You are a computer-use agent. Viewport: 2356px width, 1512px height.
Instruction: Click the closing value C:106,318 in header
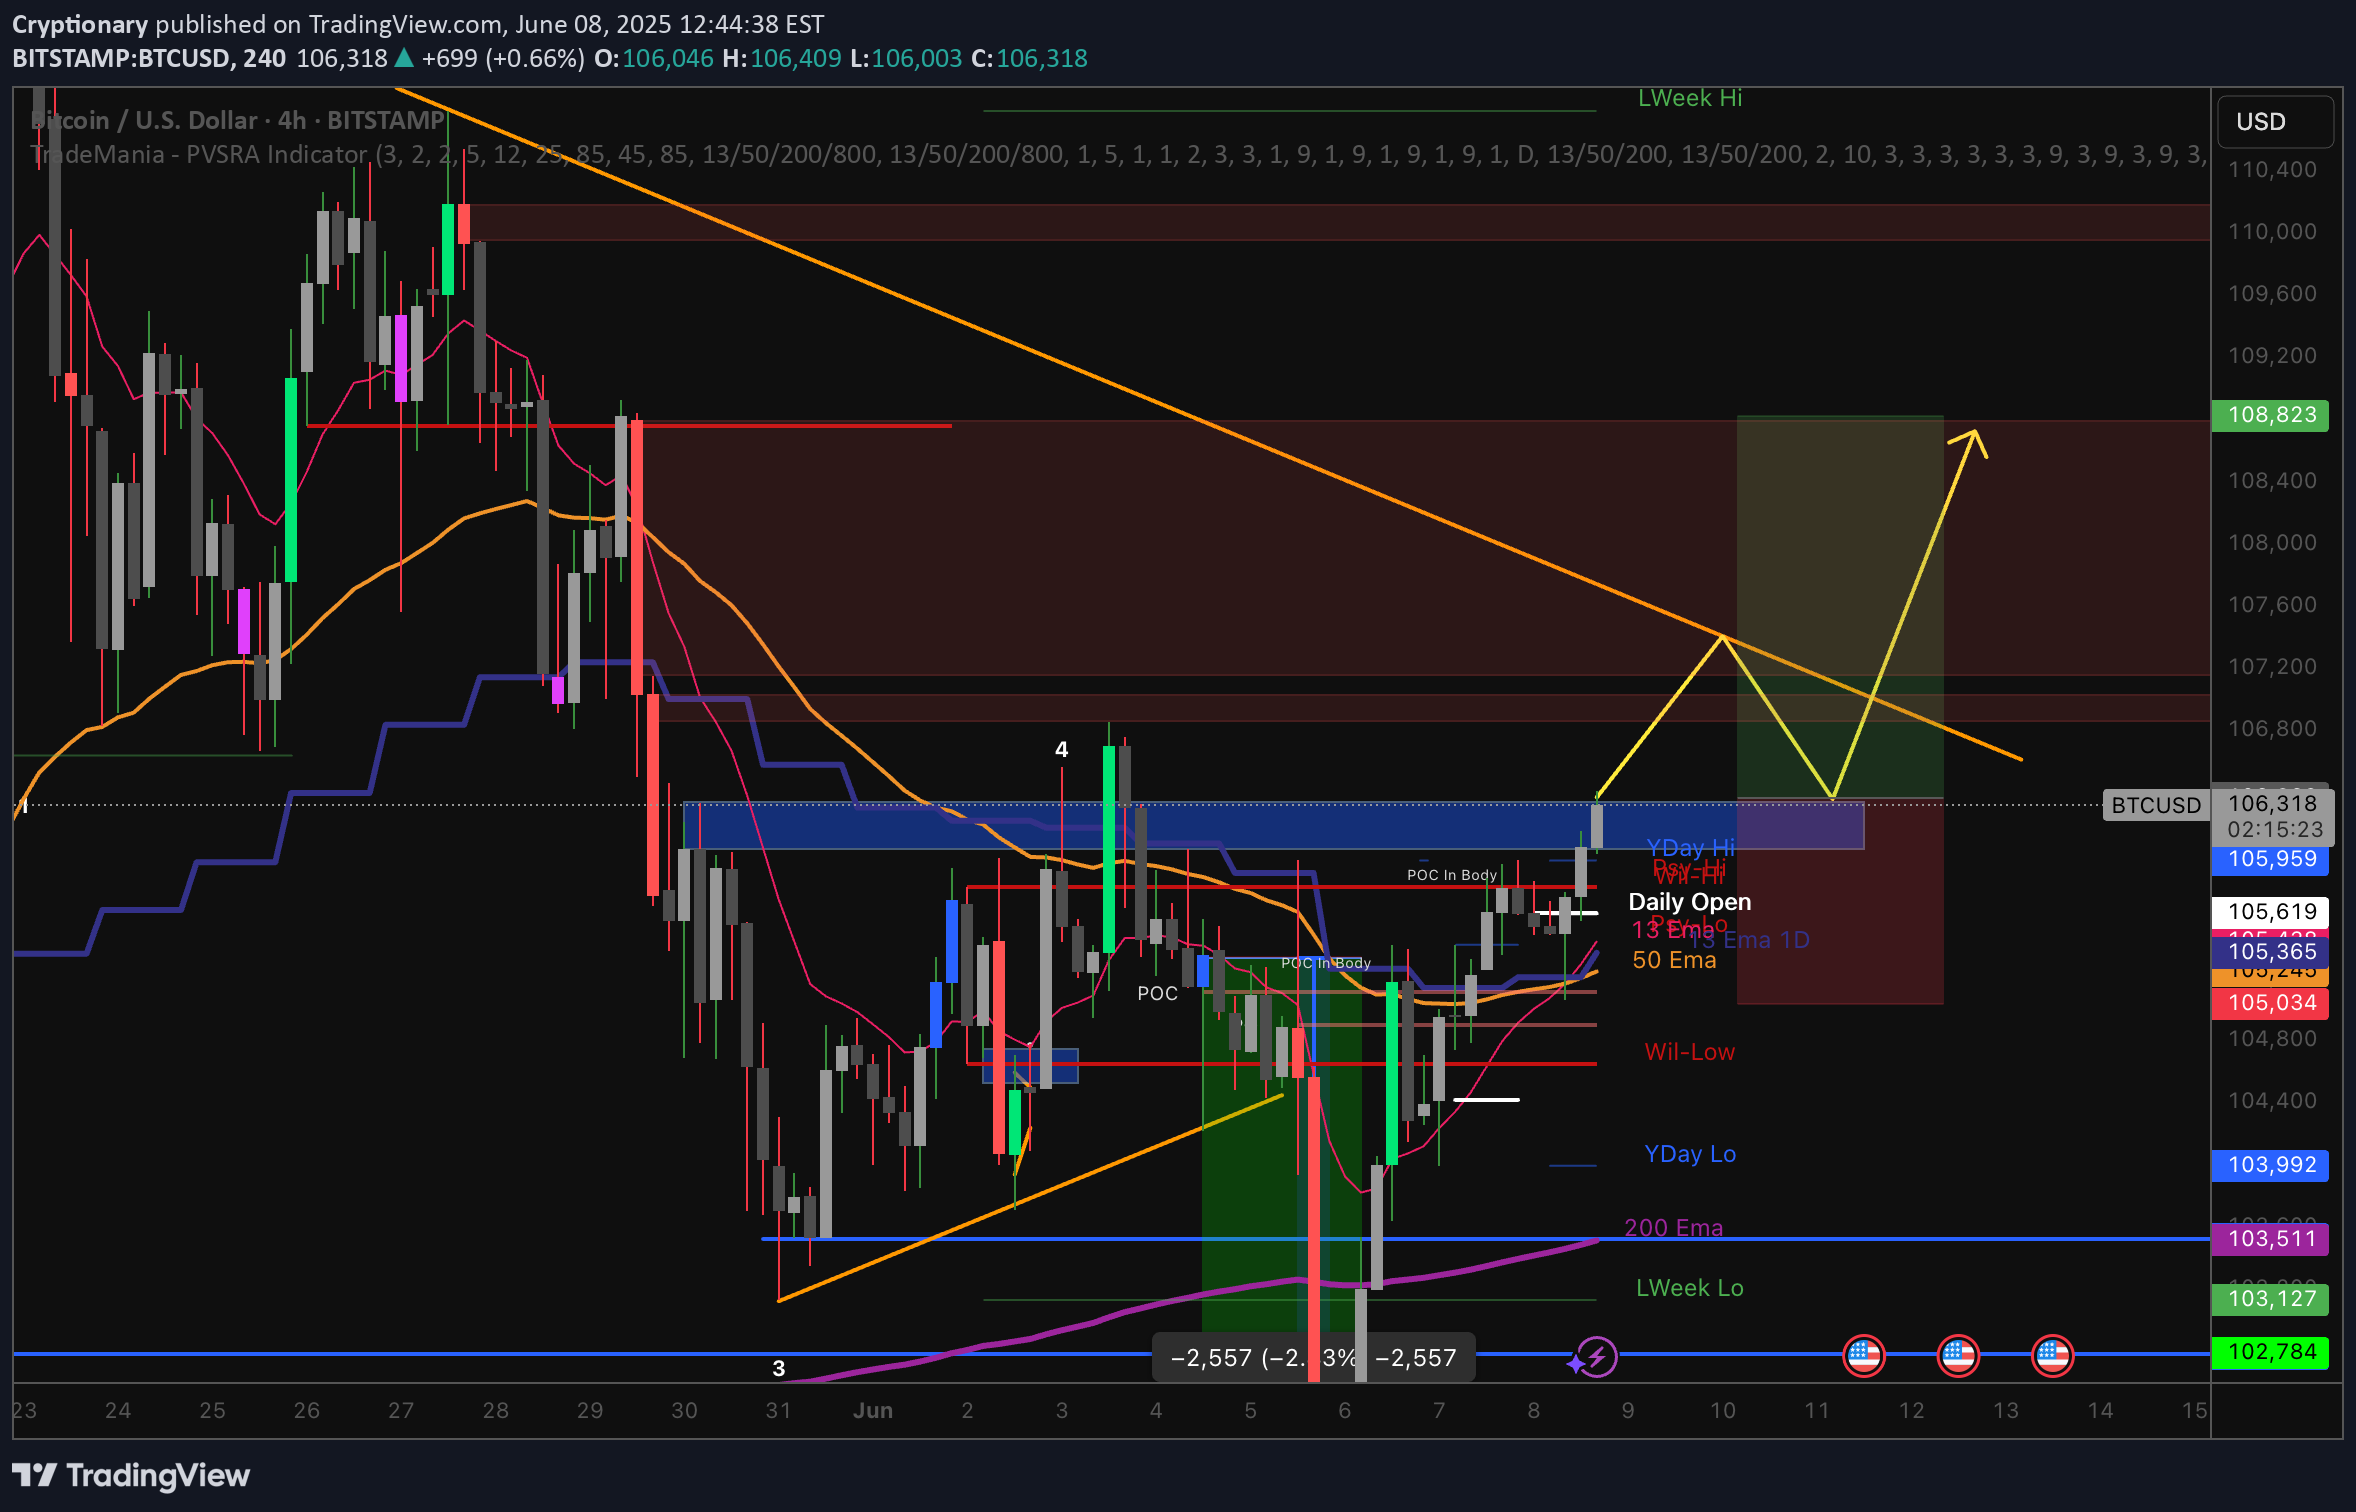(1029, 58)
